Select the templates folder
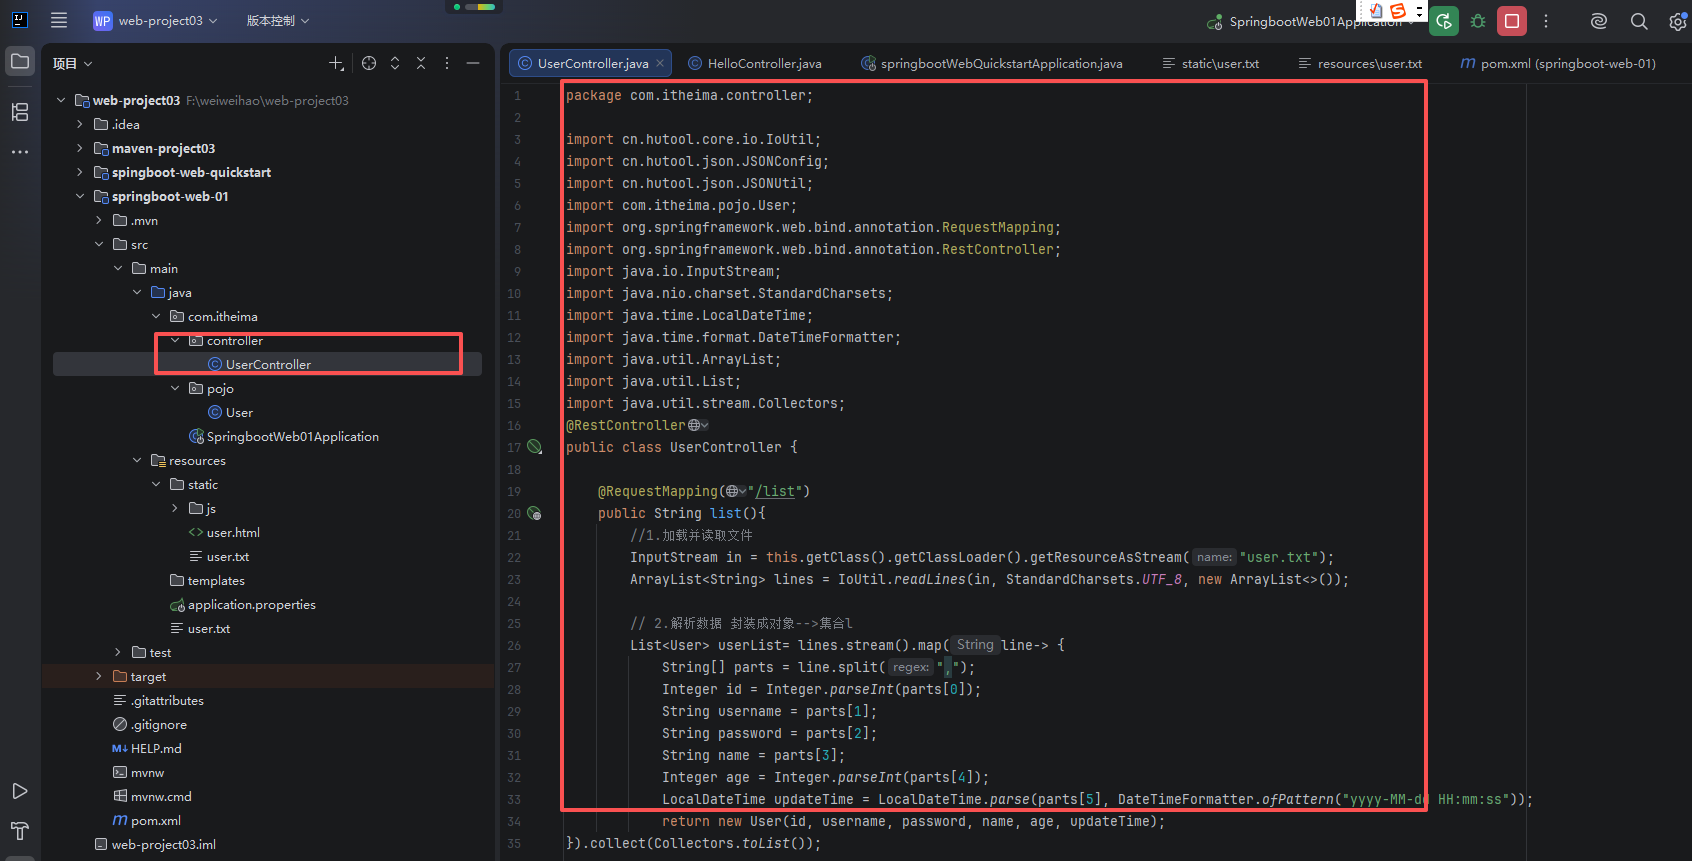 point(216,581)
